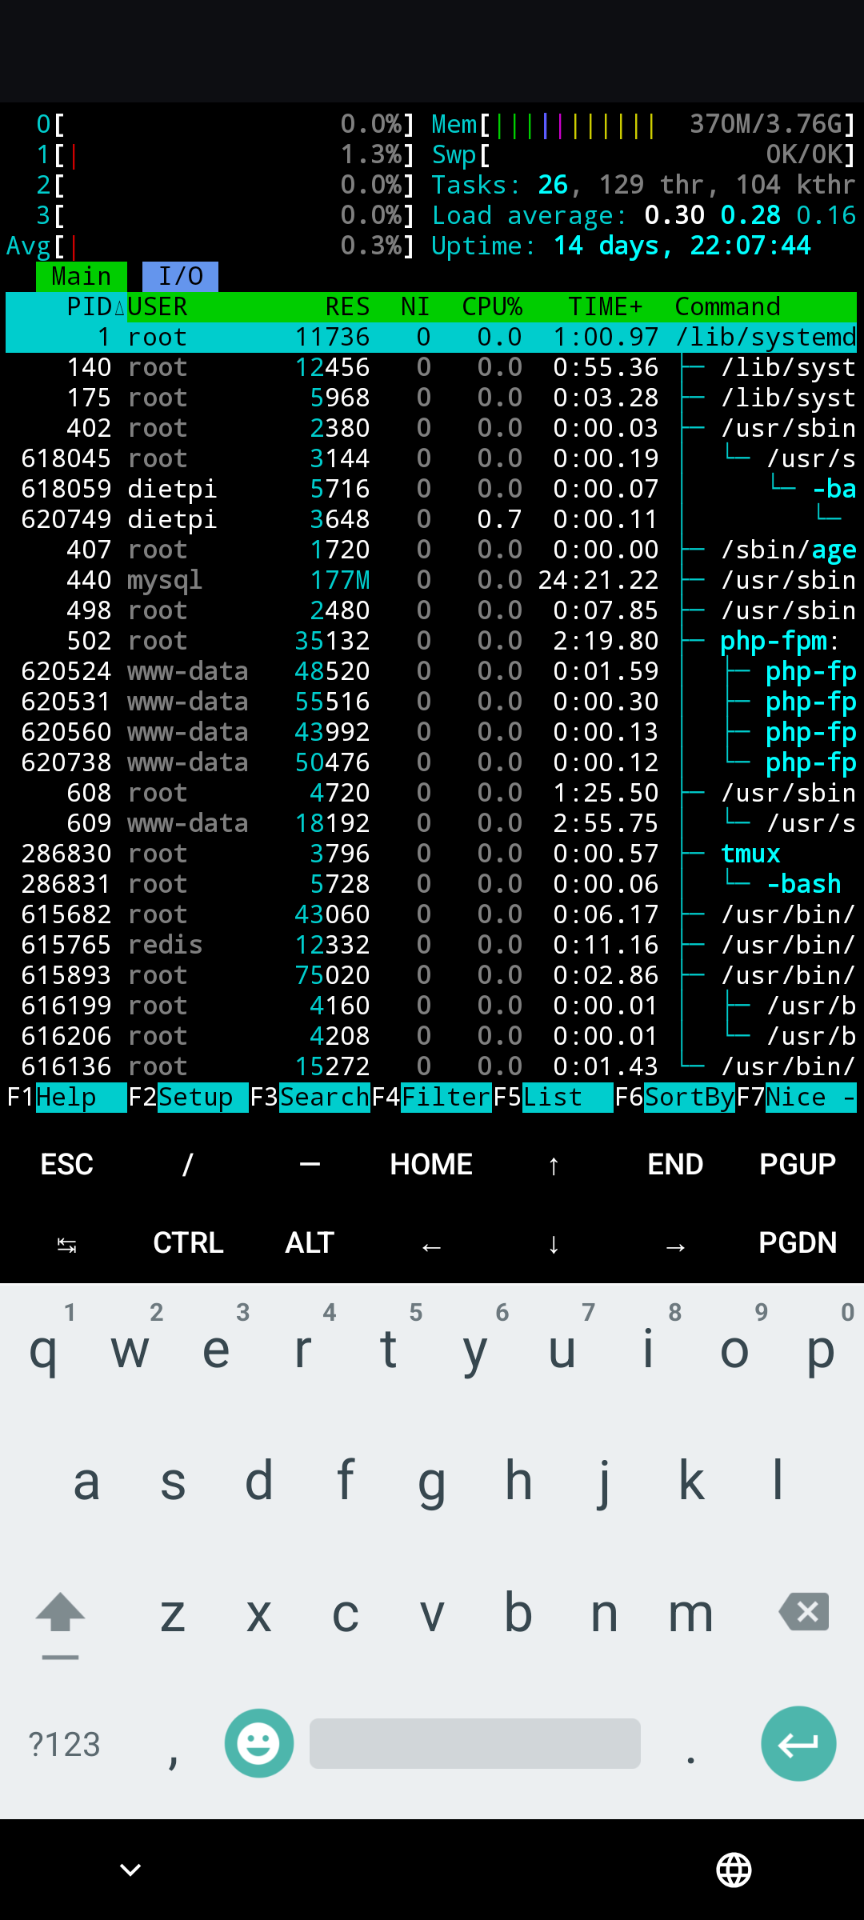Viewport: 864px width, 1920px height.
Task: Switch to htop I/O tab
Action: click(x=180, y=276)
